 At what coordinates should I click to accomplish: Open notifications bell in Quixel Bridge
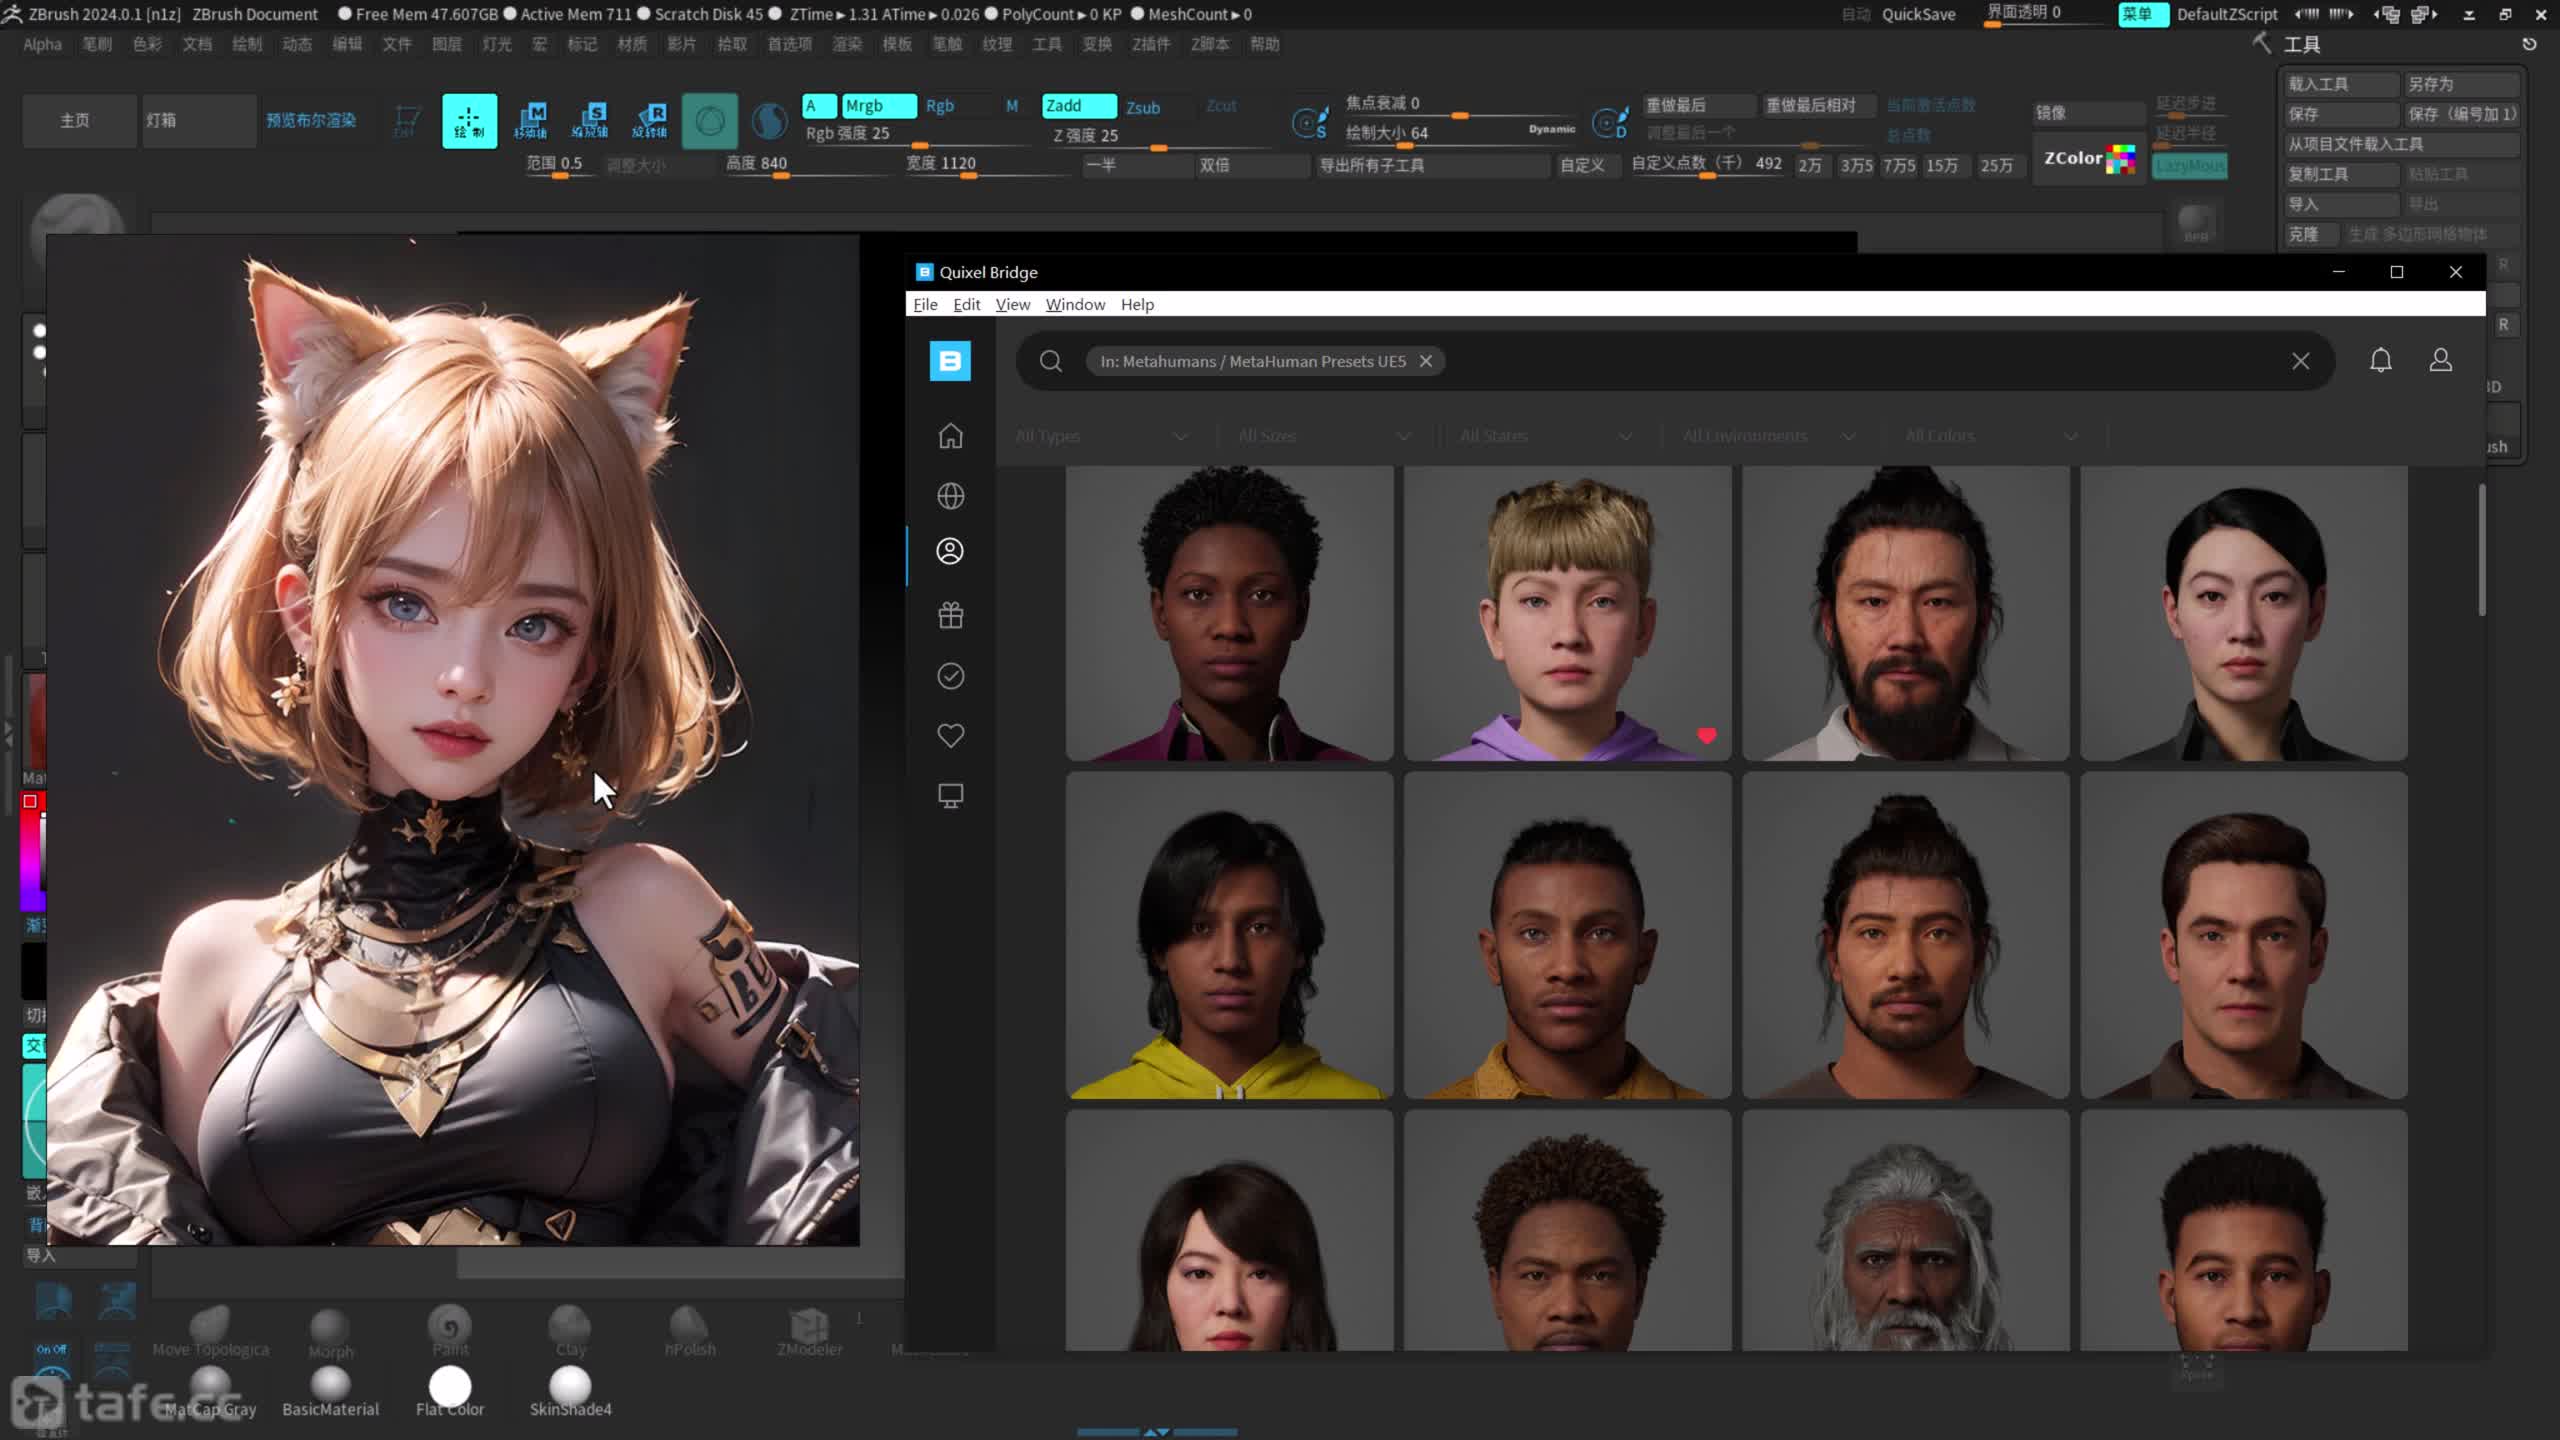(x=2381, y=360)
